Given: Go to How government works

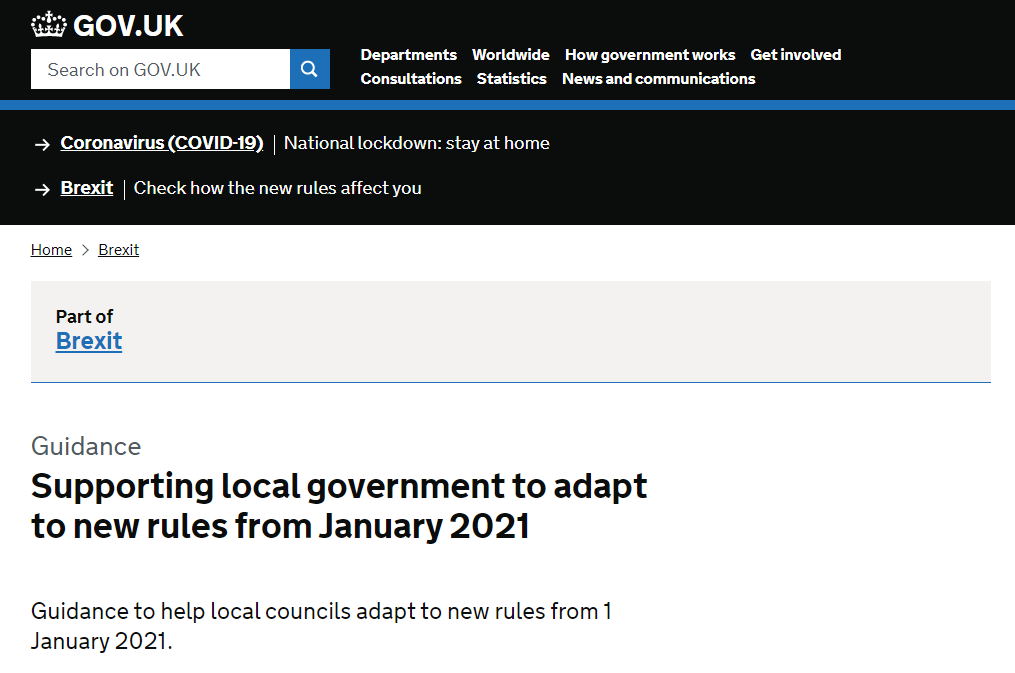Looking at the screenshot, I should click(649, 55).
